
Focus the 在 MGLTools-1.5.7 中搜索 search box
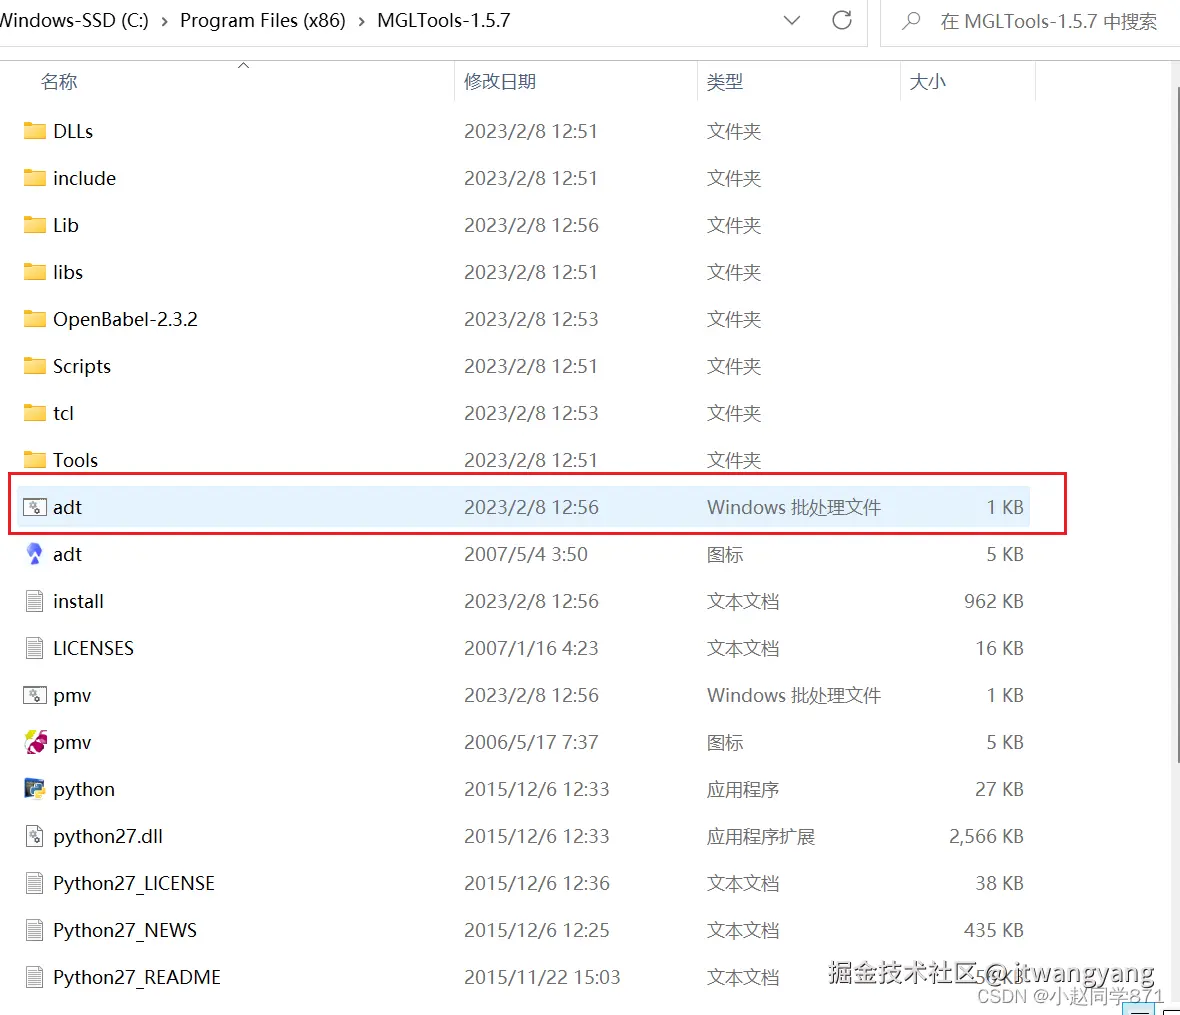(x=1048, y=21)
